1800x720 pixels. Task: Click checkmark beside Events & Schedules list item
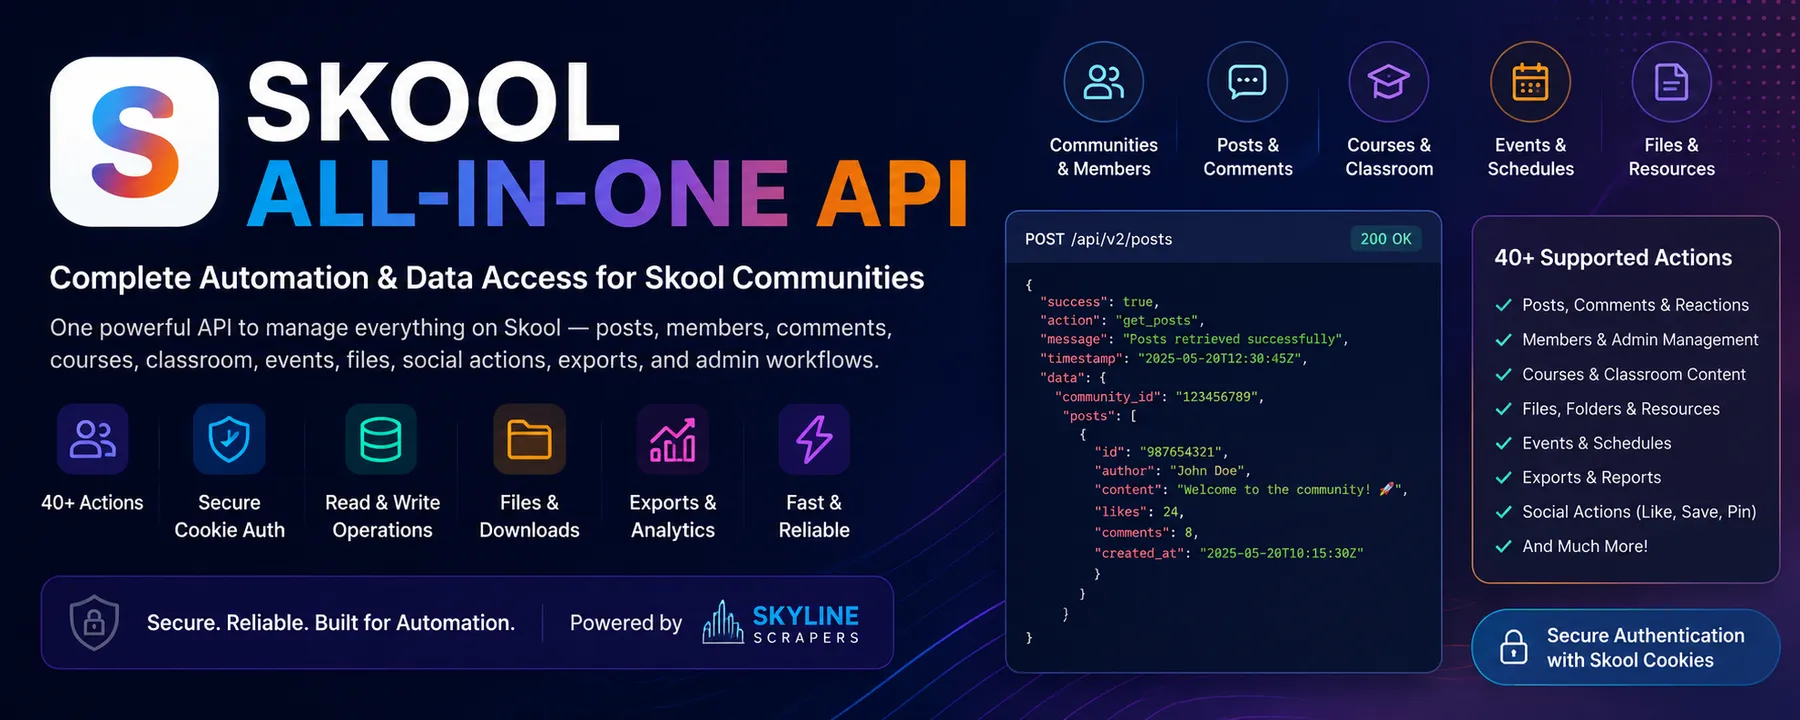[1503, 444]
